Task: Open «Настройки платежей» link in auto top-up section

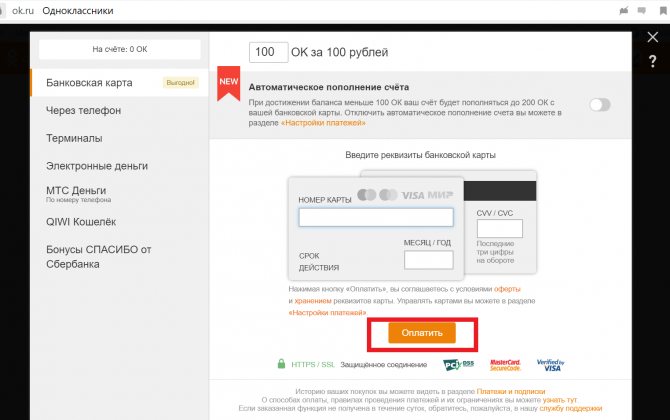Action: [x=323, y=123]
